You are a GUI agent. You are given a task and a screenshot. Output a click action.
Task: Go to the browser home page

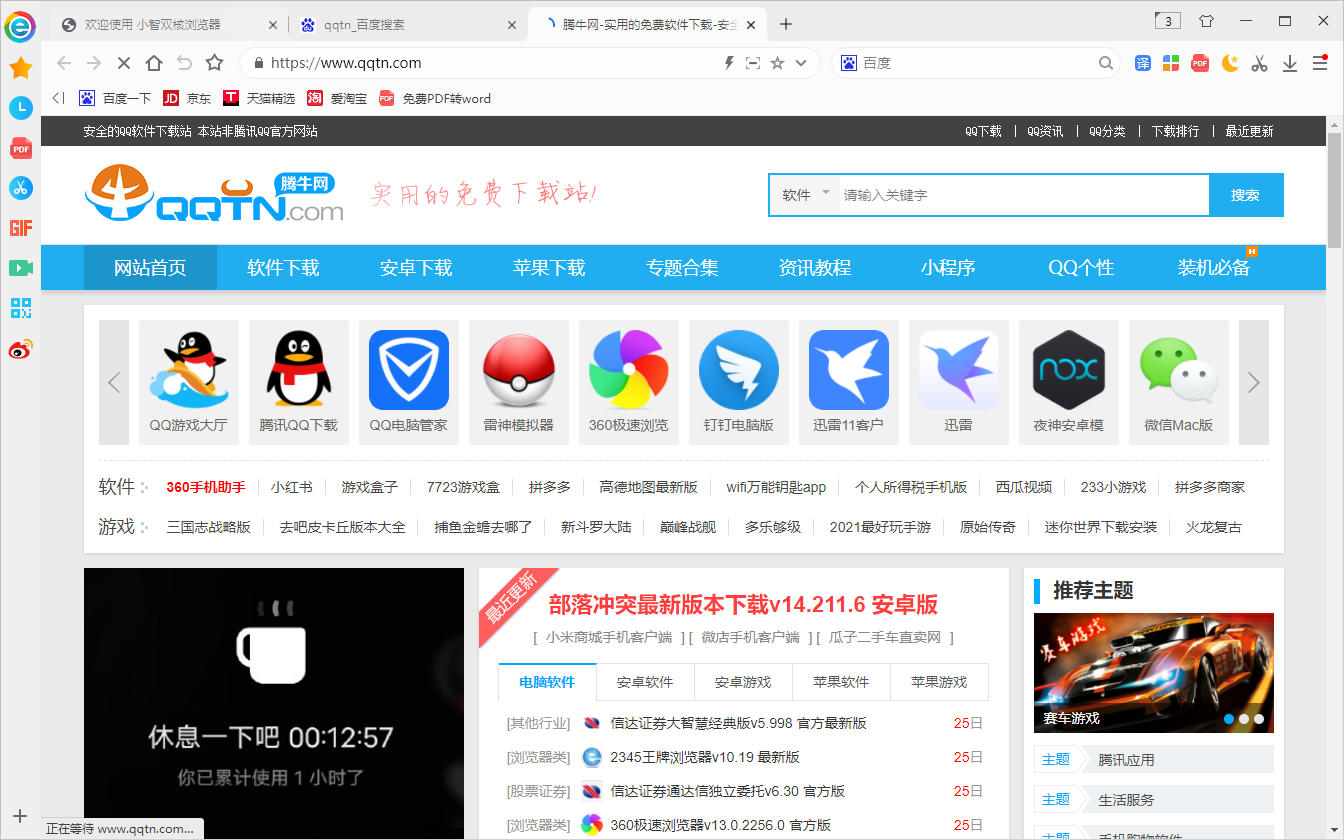(154, 63)
